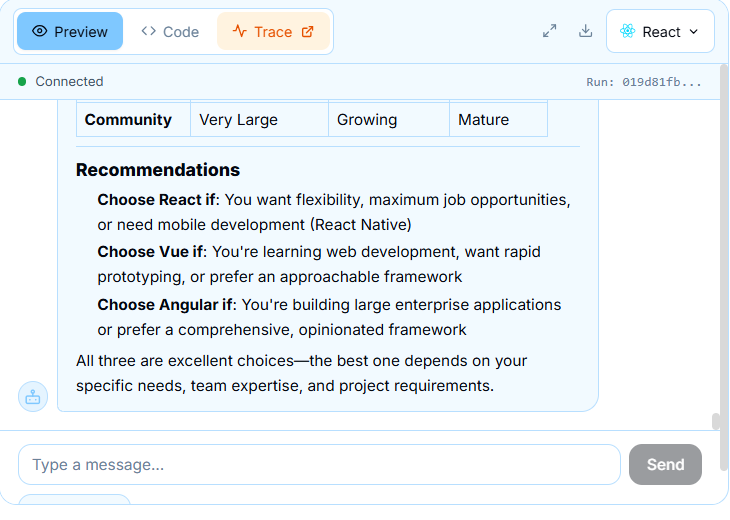
Task: Focus the Type a message input
Action: [x=319, y=464]
